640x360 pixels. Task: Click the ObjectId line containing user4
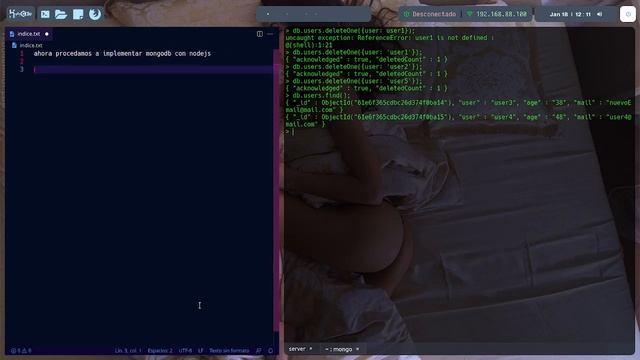click(458, 120)
